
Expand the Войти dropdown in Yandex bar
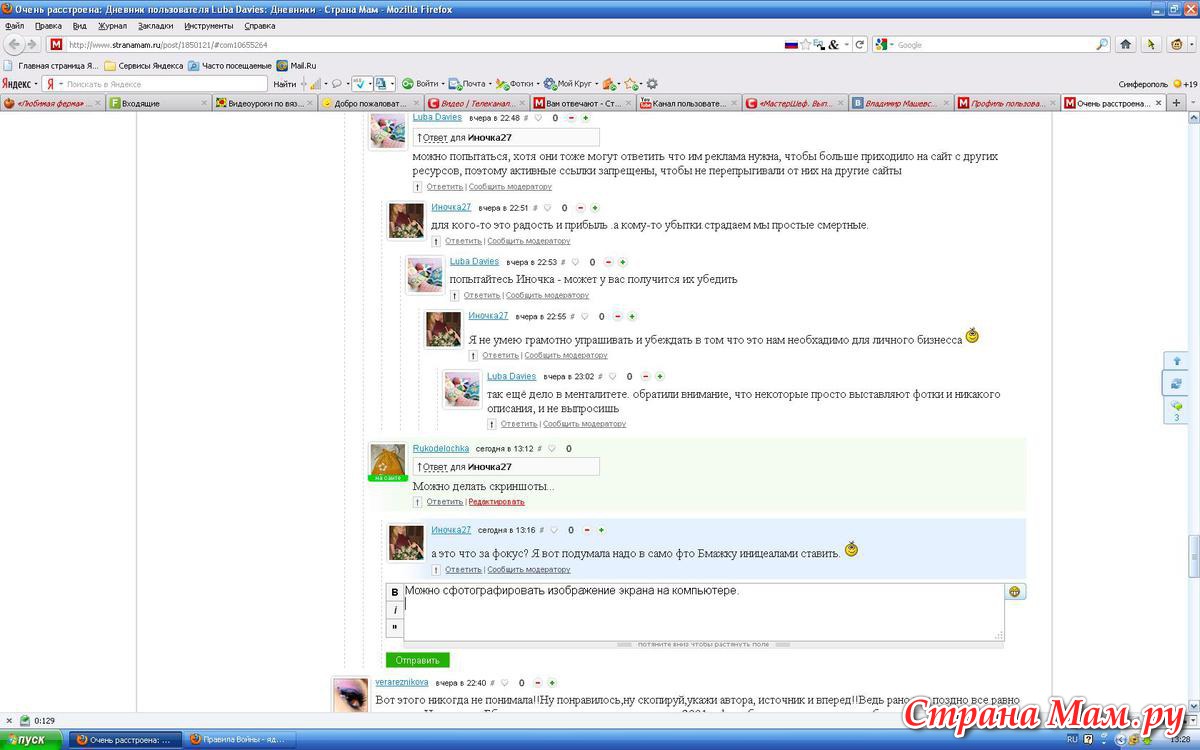pos(443,84)
